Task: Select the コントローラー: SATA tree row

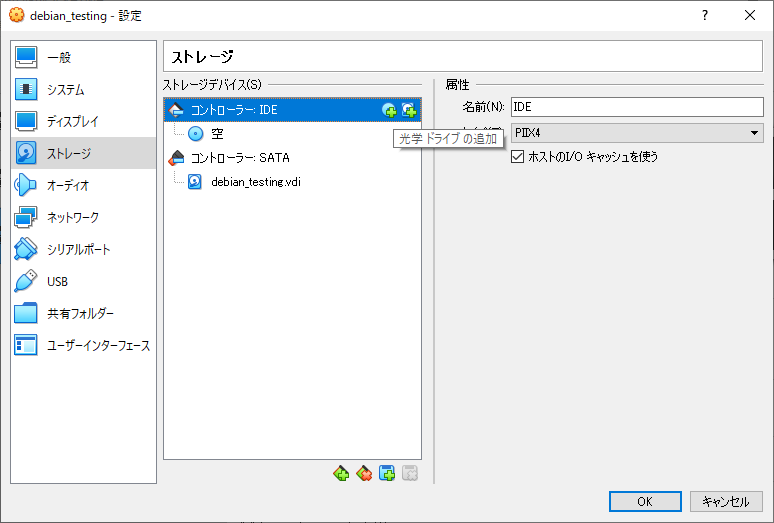Action: pos(292,158)
